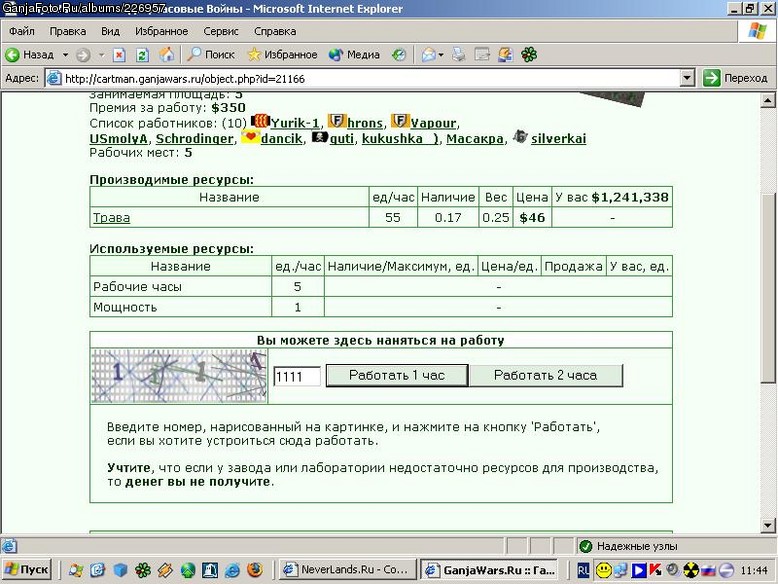Viewport: 778px width, 584px height.
Task: Click the Media (Медиа) toolbar icon
Action: (354, 55)
